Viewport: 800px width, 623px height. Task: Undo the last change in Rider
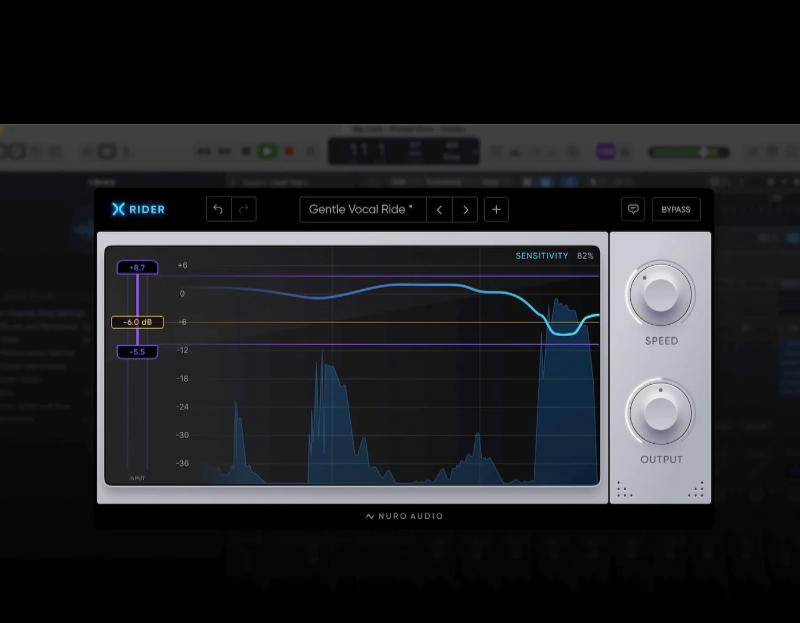tap(218, 209)
